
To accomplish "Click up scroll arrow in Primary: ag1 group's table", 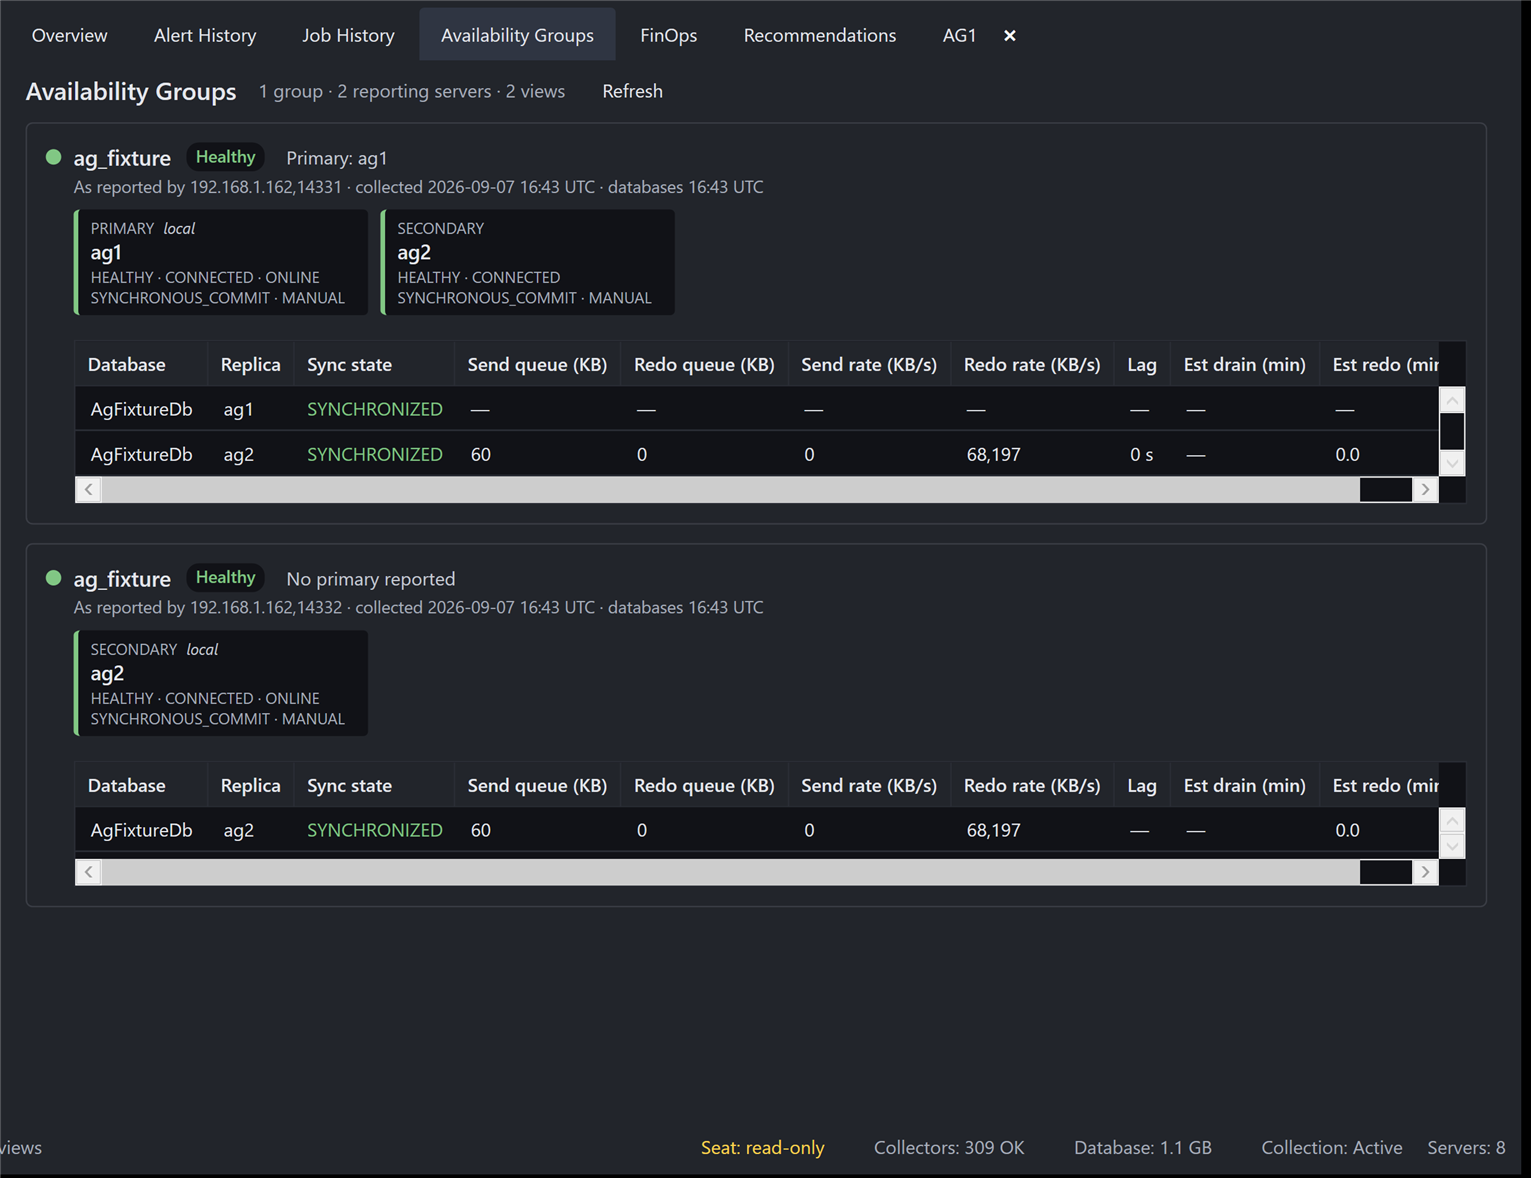I will tap(1452, 399).
